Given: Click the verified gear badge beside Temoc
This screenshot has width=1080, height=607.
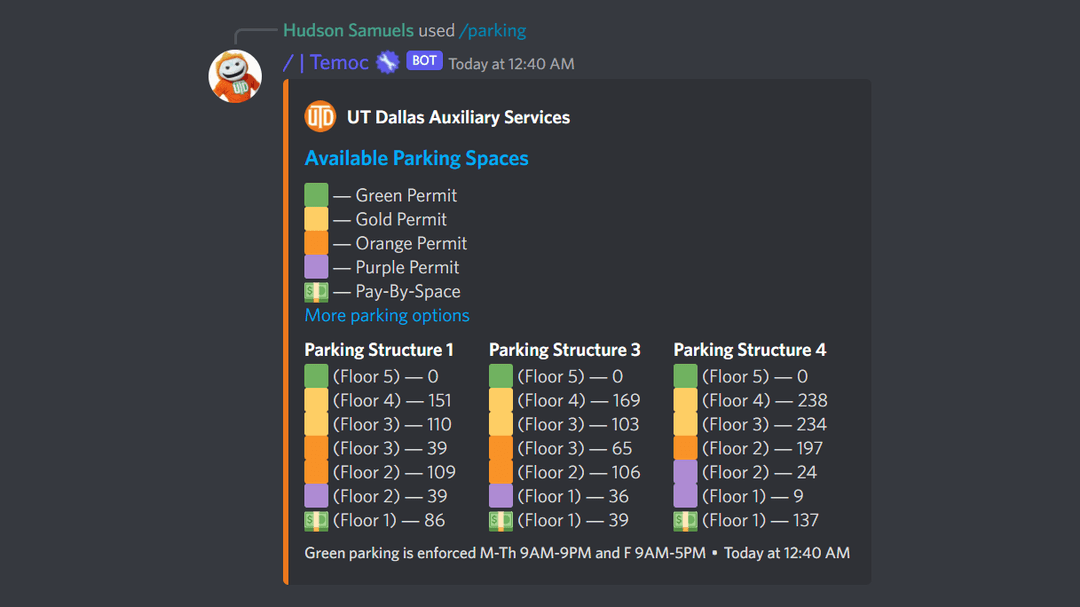Looking at the screenshot, I should click(x=388, y=62).
